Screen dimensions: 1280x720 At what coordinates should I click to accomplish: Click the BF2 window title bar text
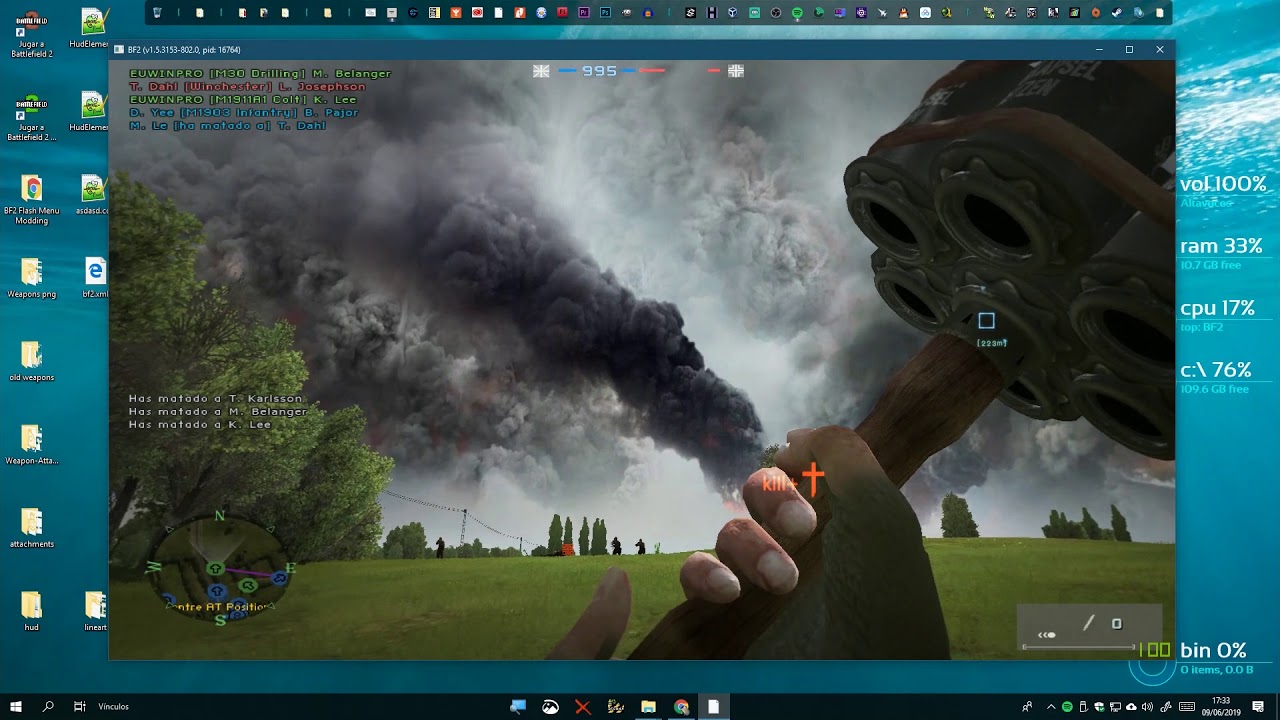point(184,50)
